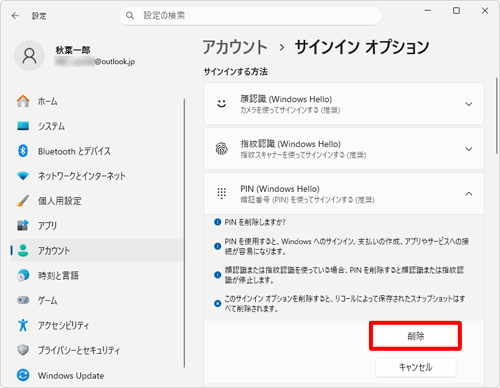Image resolution: width=500 pixels, height=388 pixels.
Task: Open システム settings category
Action: click(97, 126)
